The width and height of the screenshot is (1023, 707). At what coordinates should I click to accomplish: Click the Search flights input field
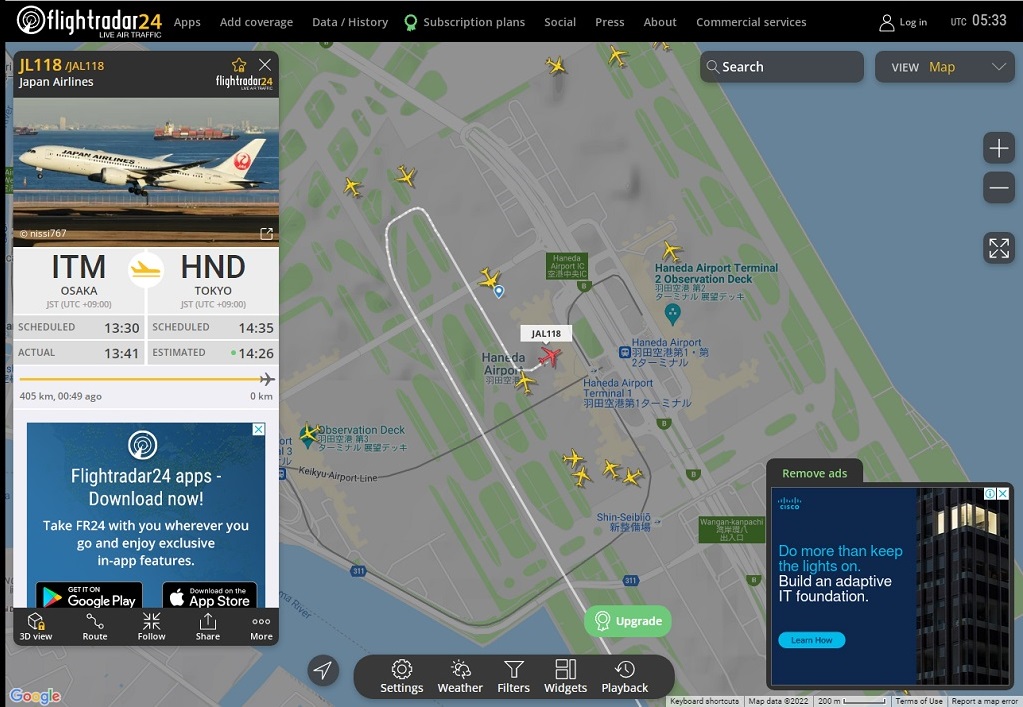tap(782, 67)
